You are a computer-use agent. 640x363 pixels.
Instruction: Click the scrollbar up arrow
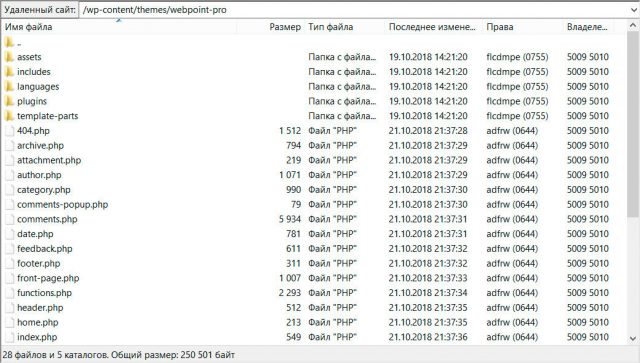pos(633,26)
